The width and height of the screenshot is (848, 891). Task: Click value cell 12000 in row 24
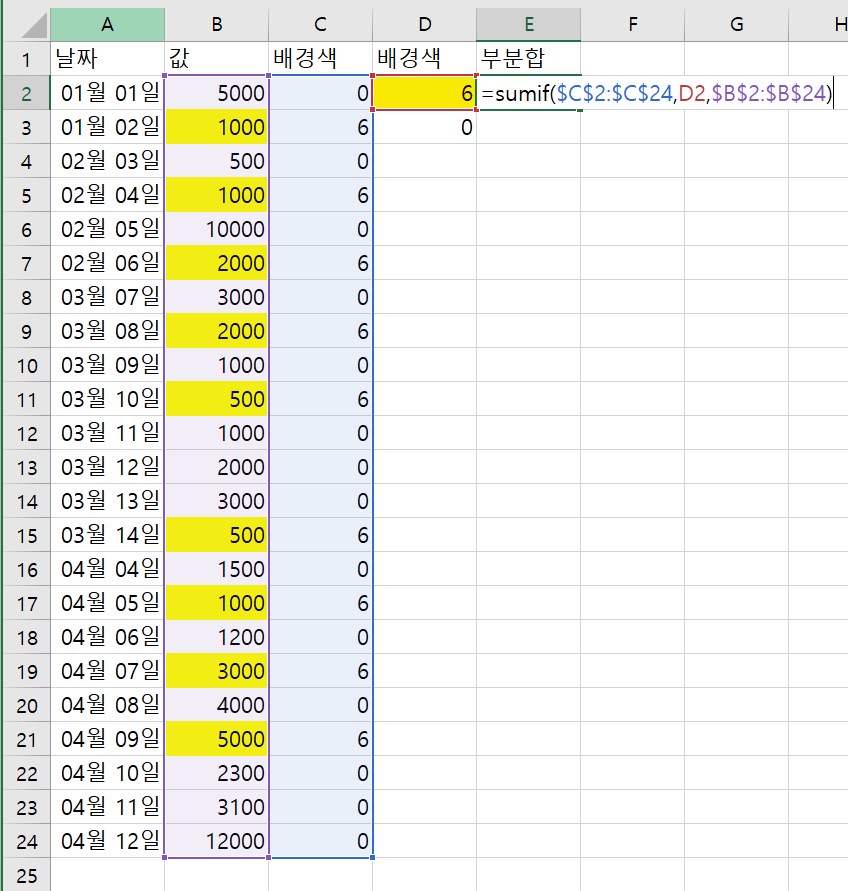217,841
